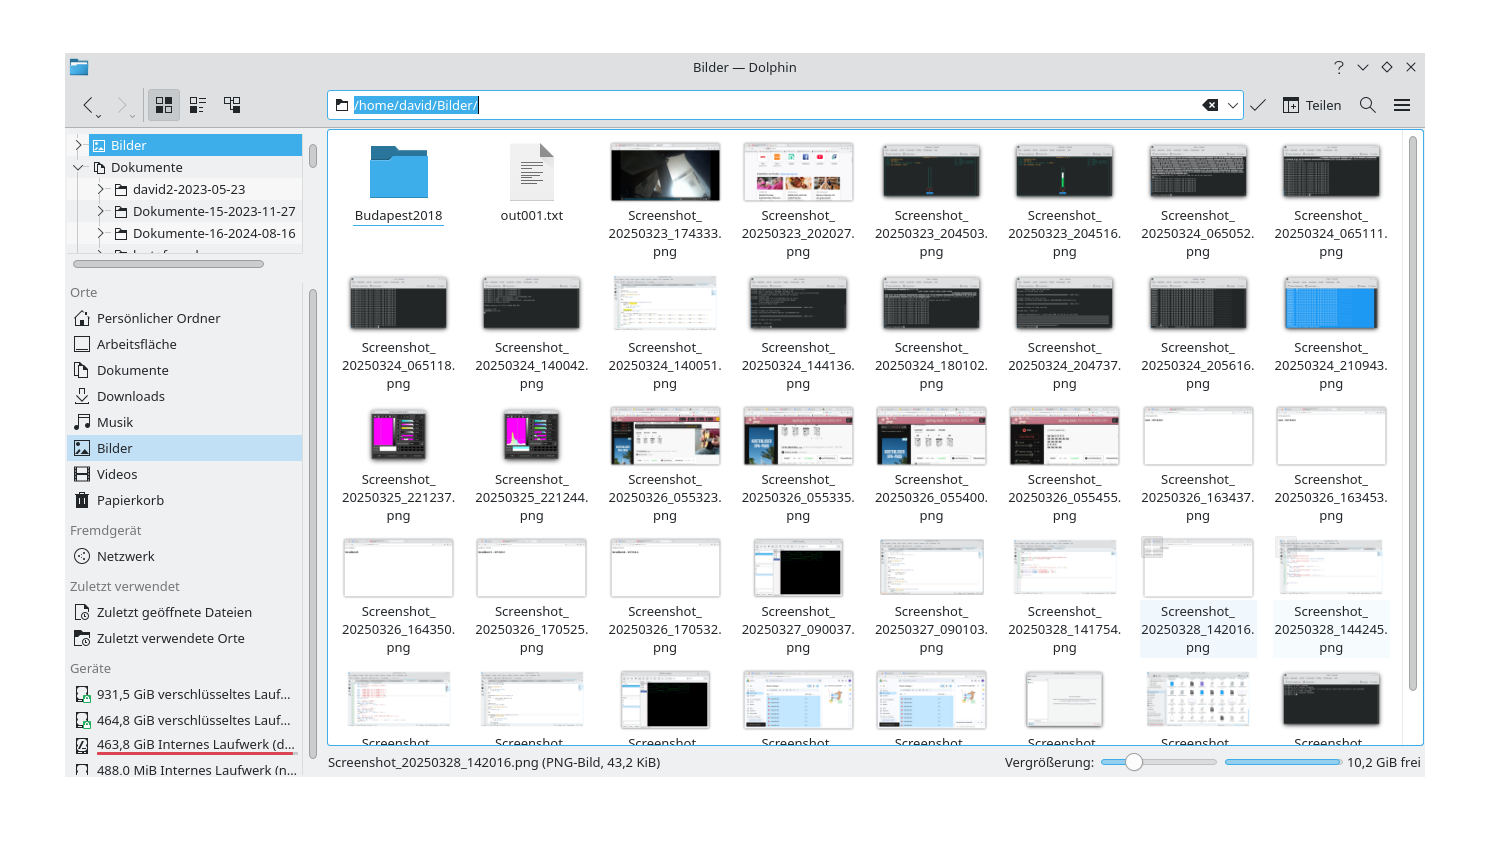The width and height of the screenshot is (1490, 854).
Task: Switch to large icons view mode
Action: pos(163,104)
